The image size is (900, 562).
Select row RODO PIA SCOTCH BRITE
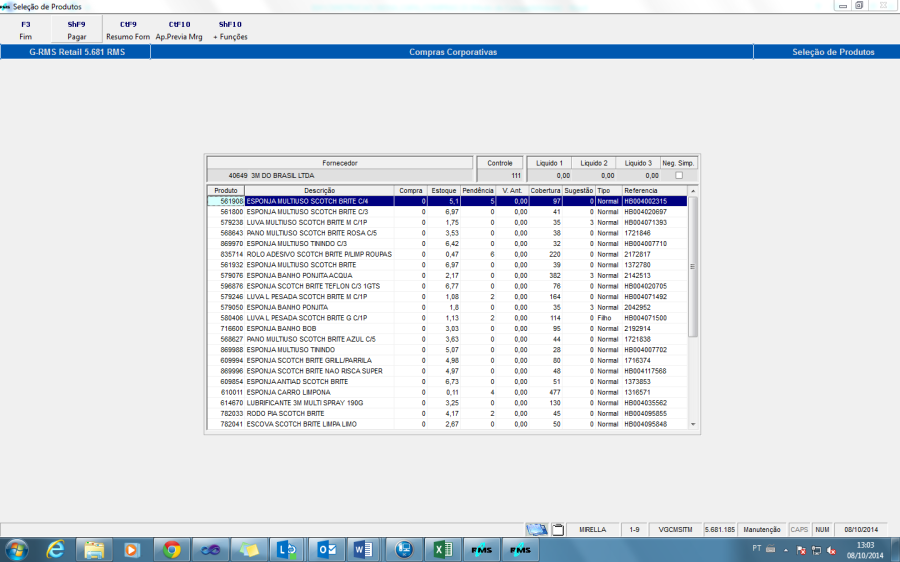coord(447,413)
